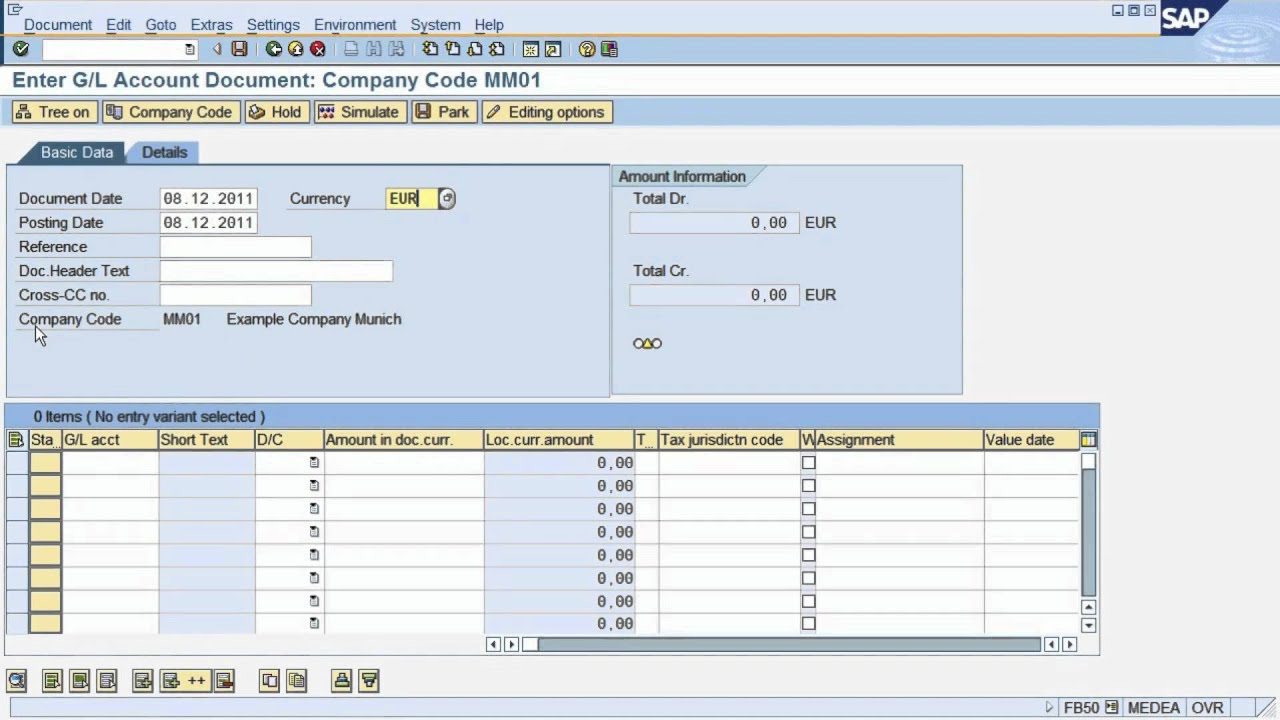Viewport: 1280px width, 720px height.
Task: Click the Hold button
Action: click(x=275, y=112)
